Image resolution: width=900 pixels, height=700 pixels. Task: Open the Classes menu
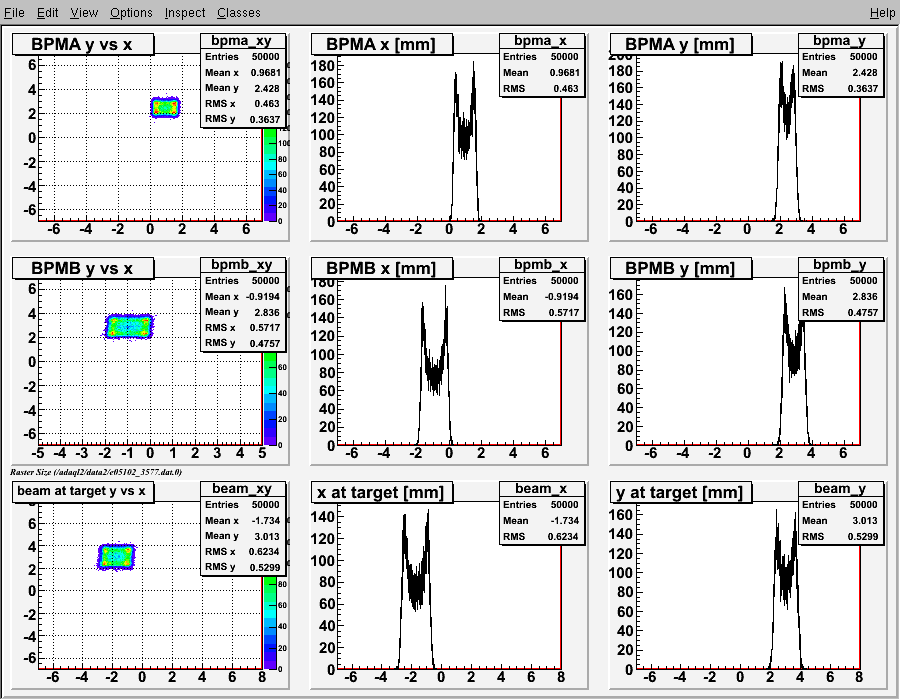238,13
